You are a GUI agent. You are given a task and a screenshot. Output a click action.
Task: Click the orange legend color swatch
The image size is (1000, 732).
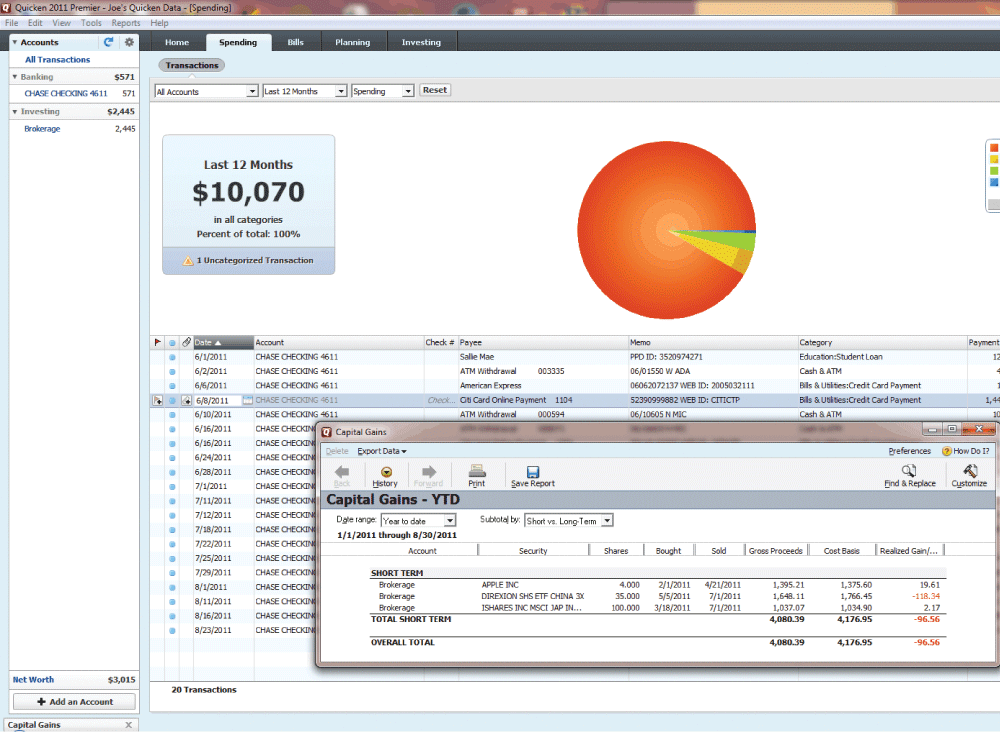coord(994,148)
